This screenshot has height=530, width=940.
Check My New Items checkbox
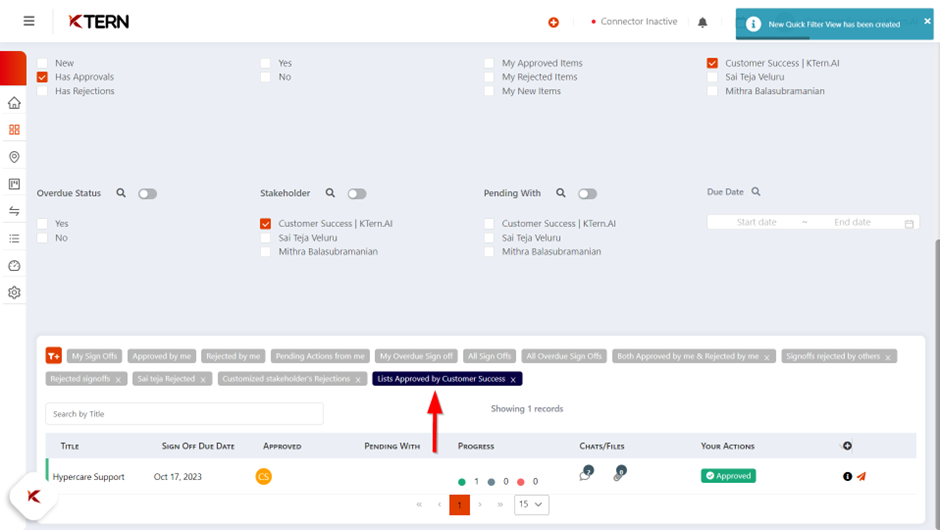(x=489, y=91)
